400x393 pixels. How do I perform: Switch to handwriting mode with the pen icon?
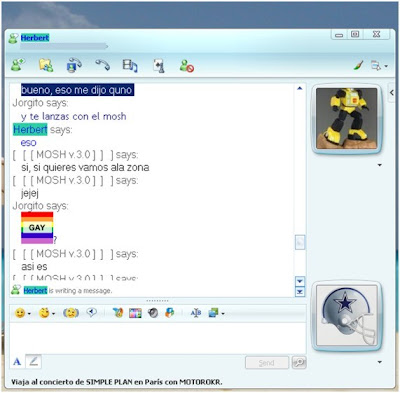point(34,361)
